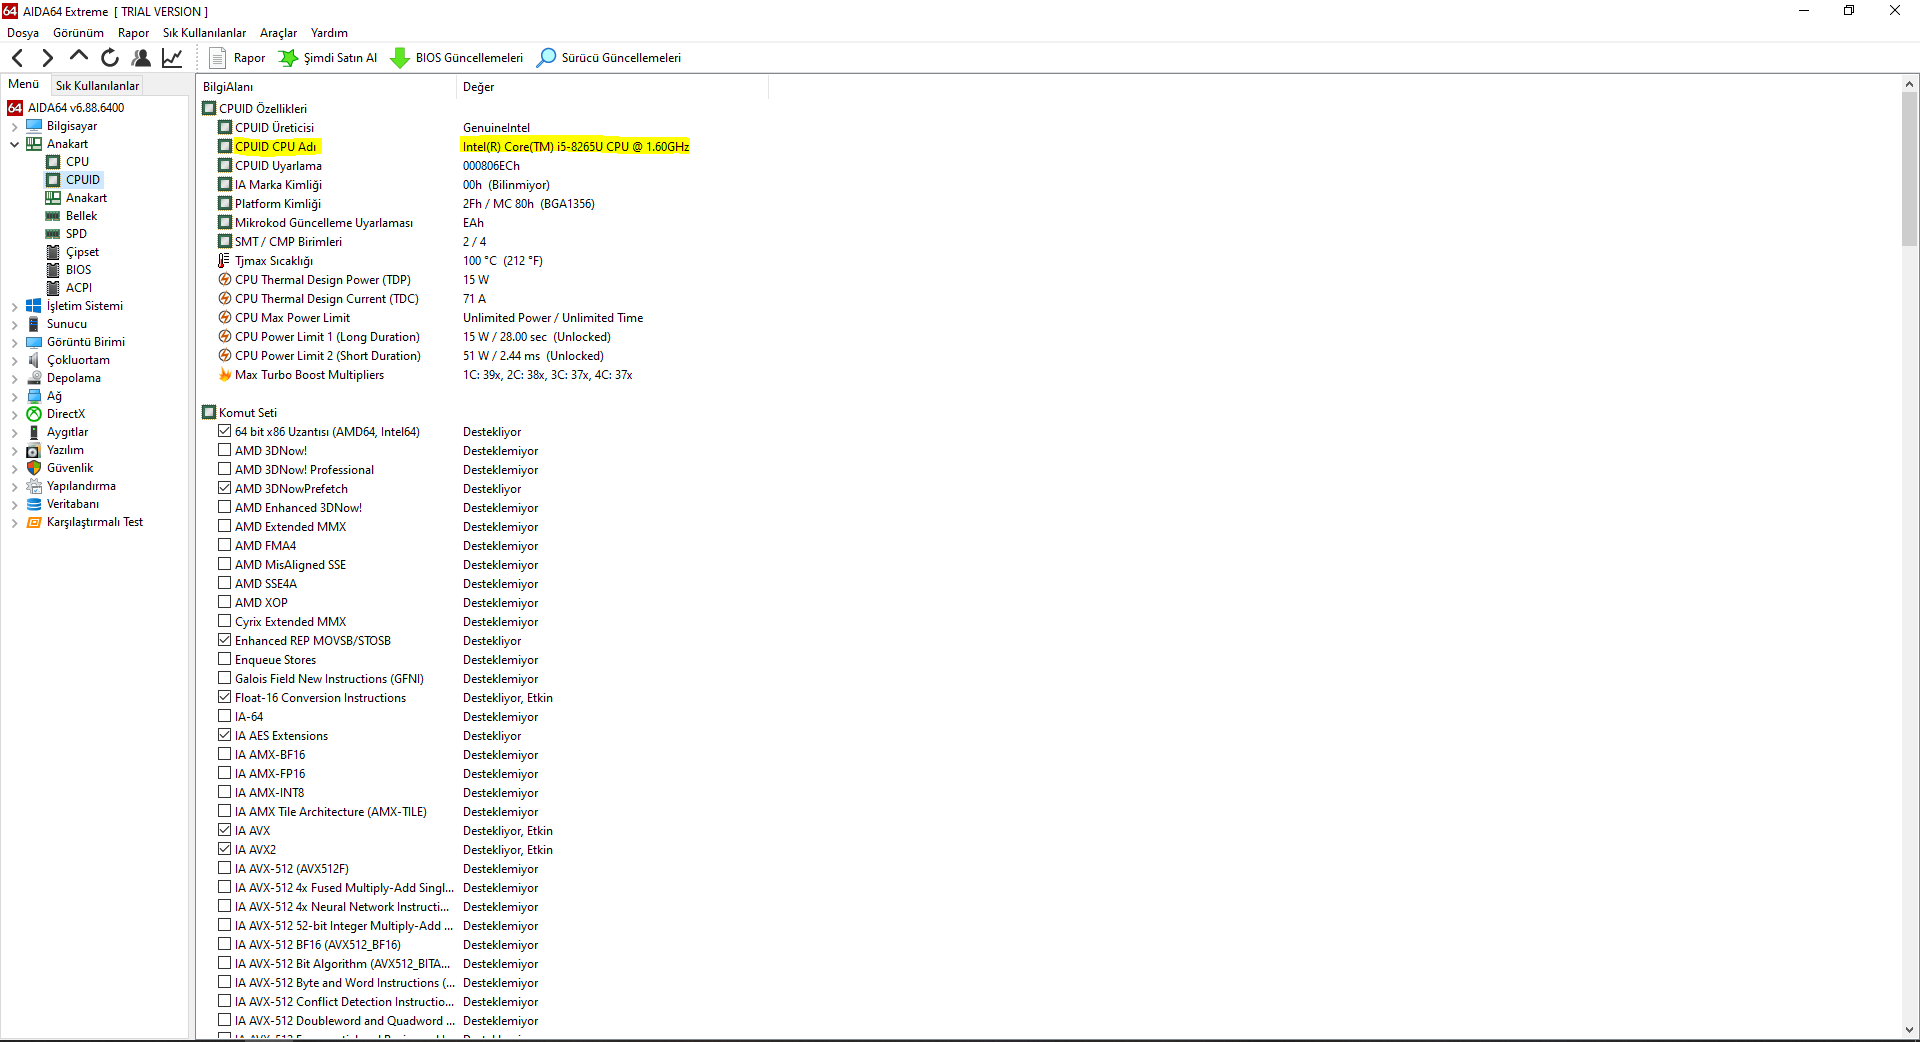Click the BIOS Güncellemeleri green download arrow icon

[399, 58]
